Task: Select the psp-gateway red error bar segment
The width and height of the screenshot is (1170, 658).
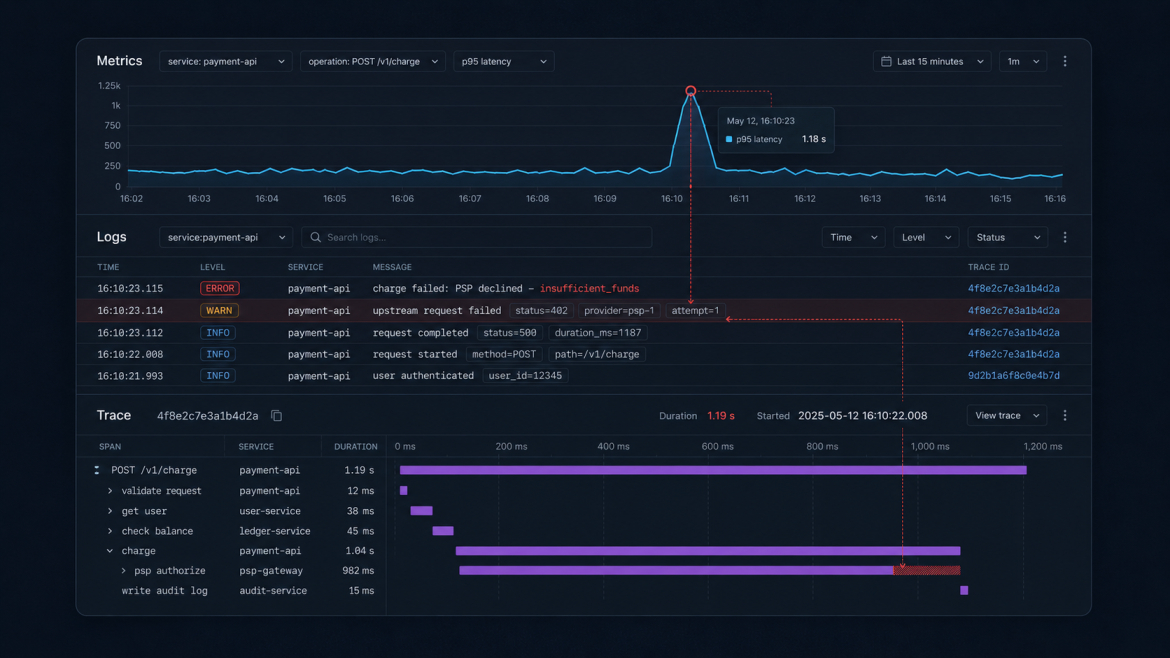Action: 927,571
